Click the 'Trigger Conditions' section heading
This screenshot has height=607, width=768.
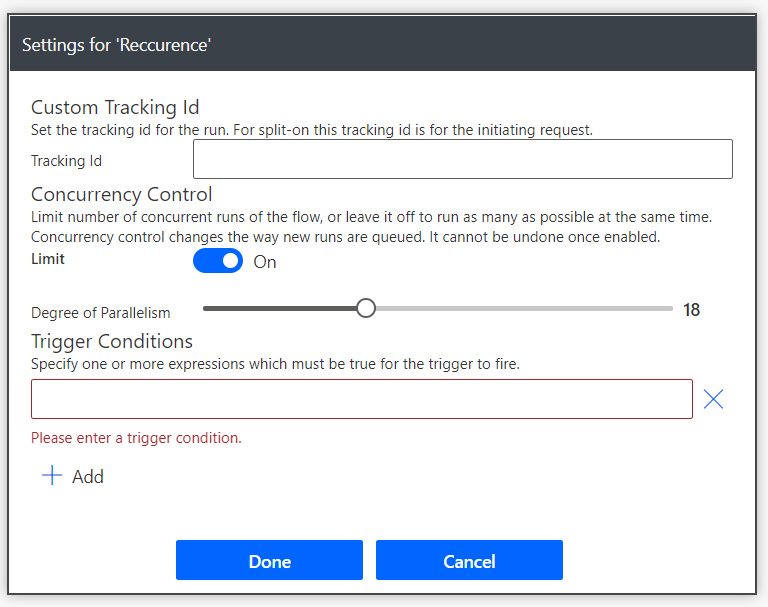[112, 341]
